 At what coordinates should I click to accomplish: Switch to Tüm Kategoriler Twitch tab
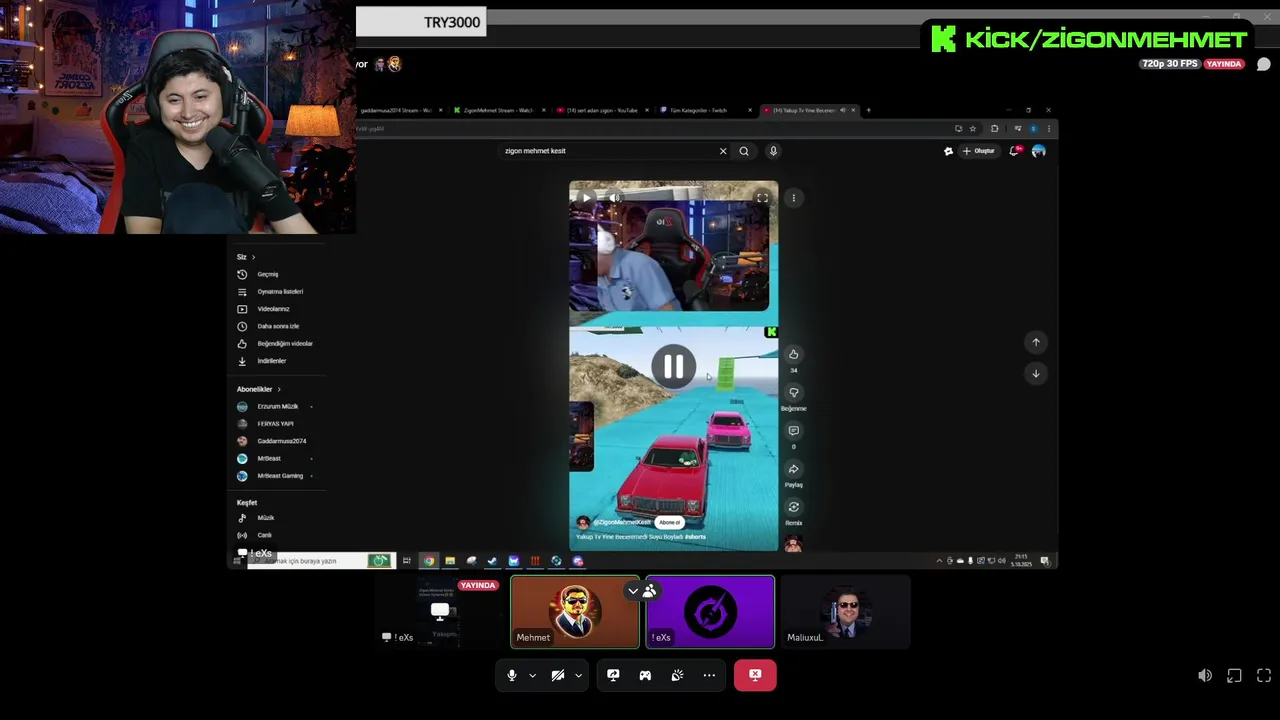706,110
